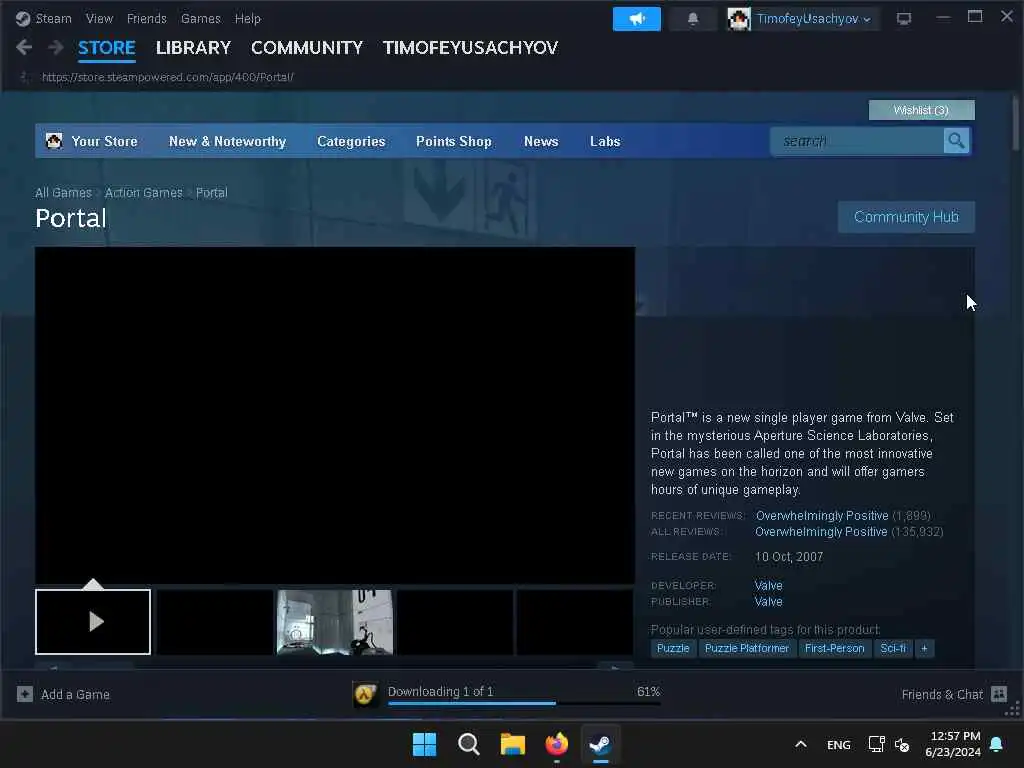Open Points Shop
Screen dimensions: 1024x768
454,141
